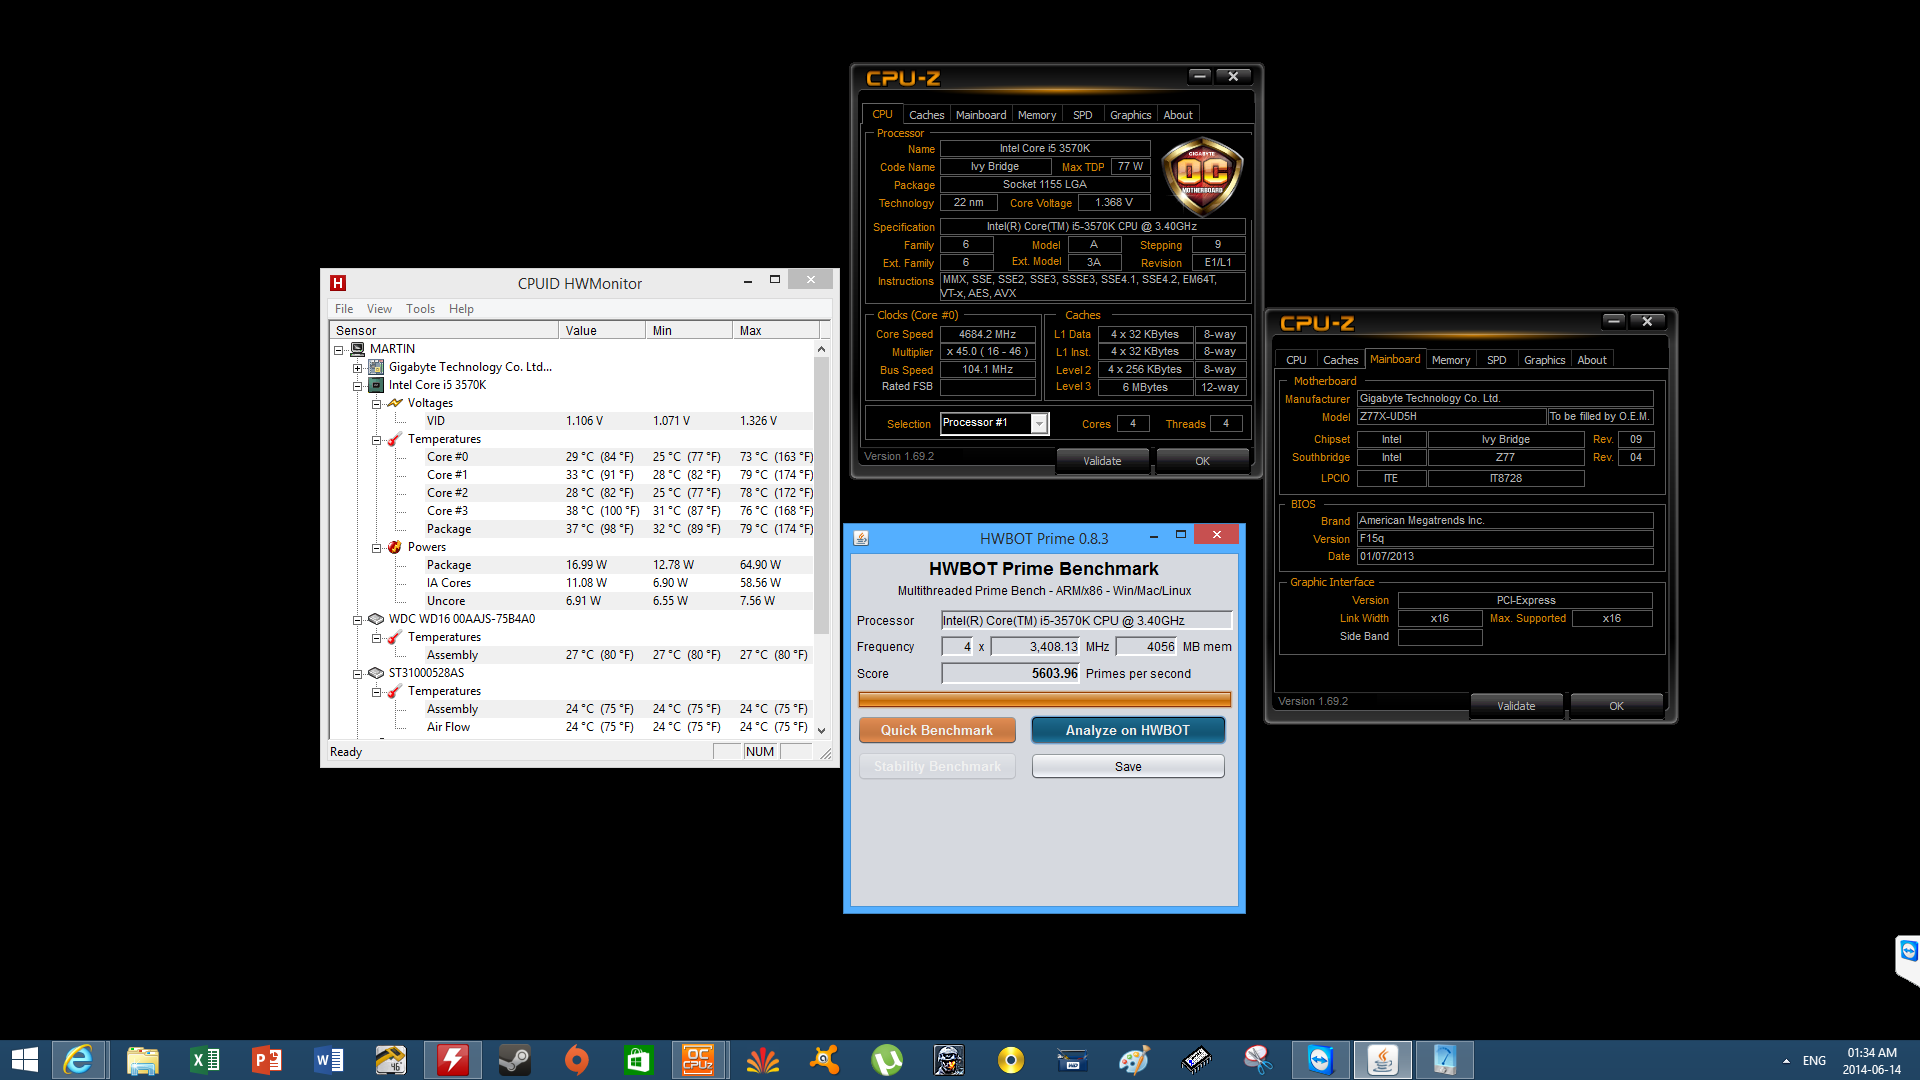1920x1080 pixels.
Task: Open Origin from the taskbar
Action: click(576, 1060)
